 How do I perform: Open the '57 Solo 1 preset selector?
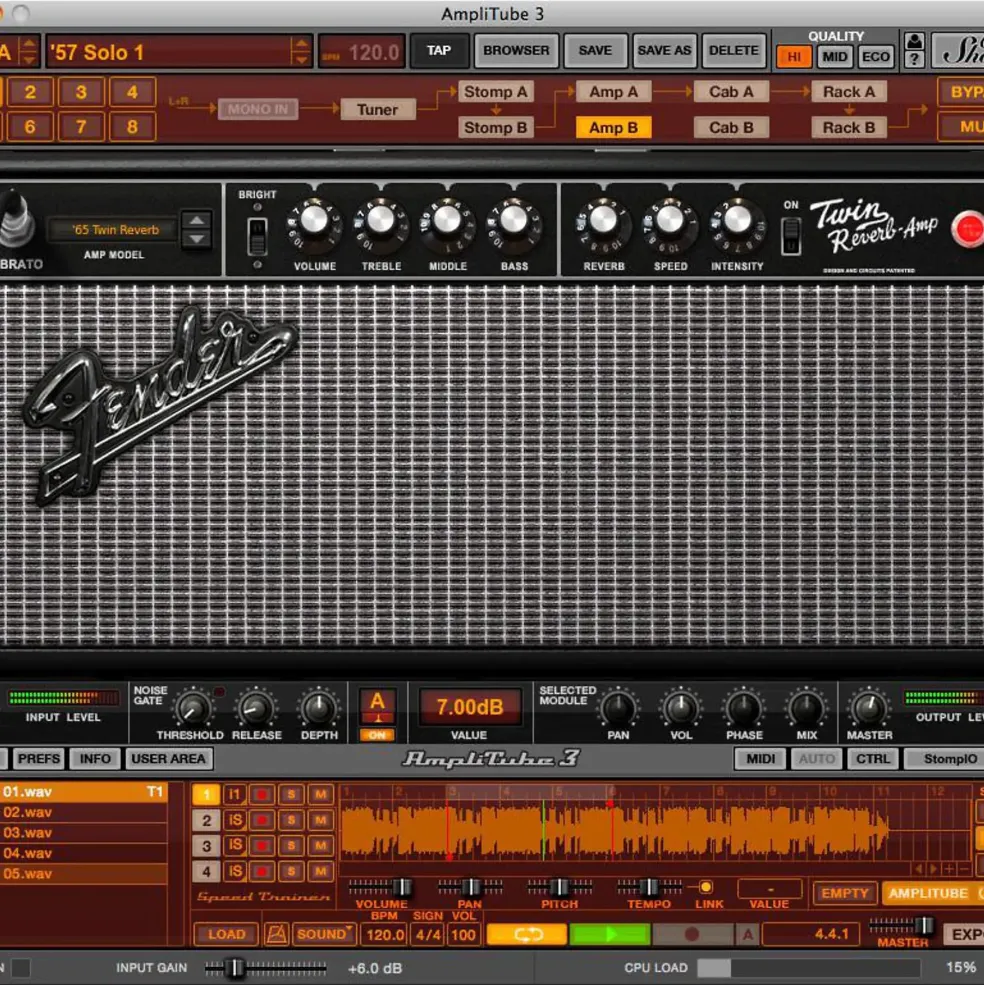pos(170,52)
